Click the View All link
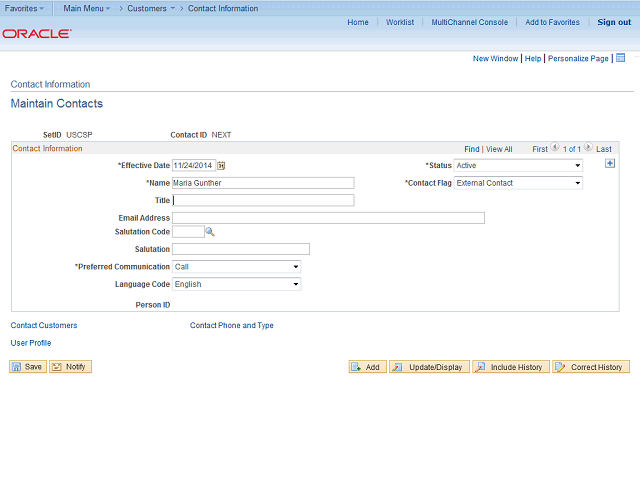This screenshot has height=480, width=640. (x=499, y=149)
